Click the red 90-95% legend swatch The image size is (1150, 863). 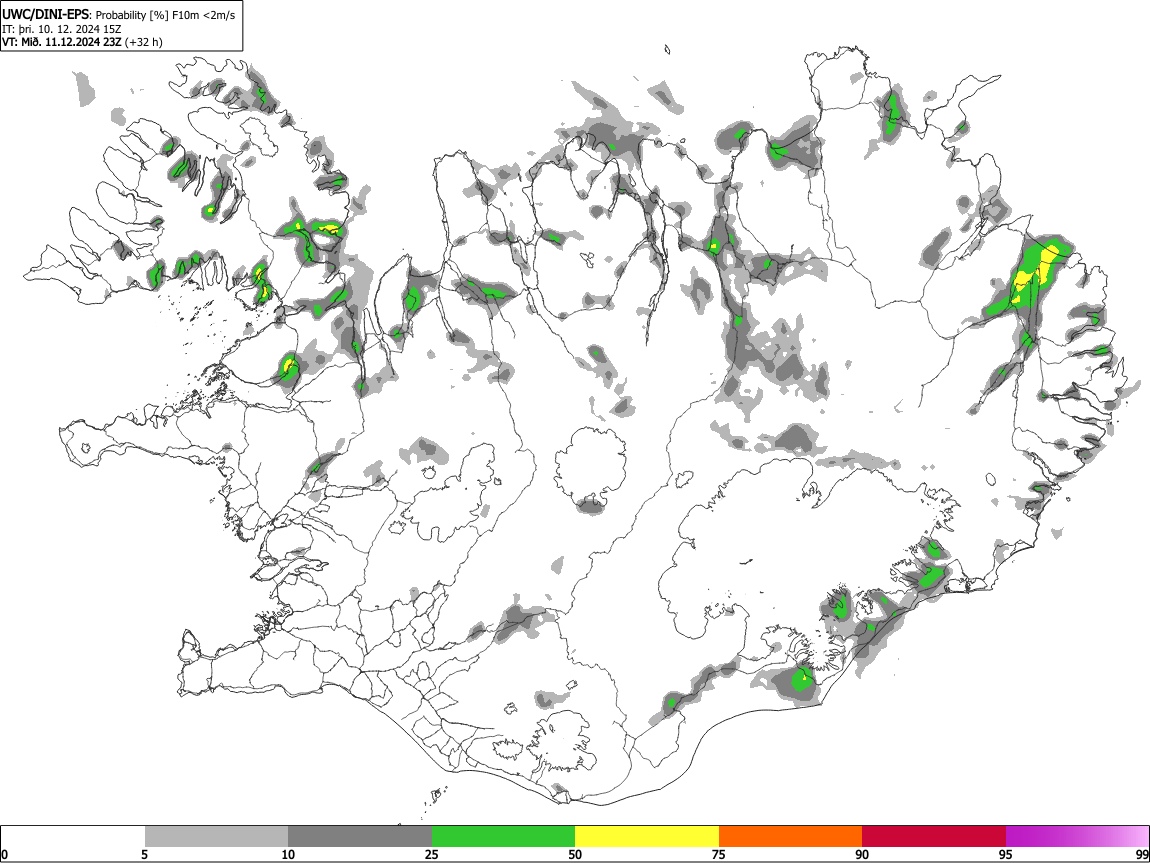(934, 836)
